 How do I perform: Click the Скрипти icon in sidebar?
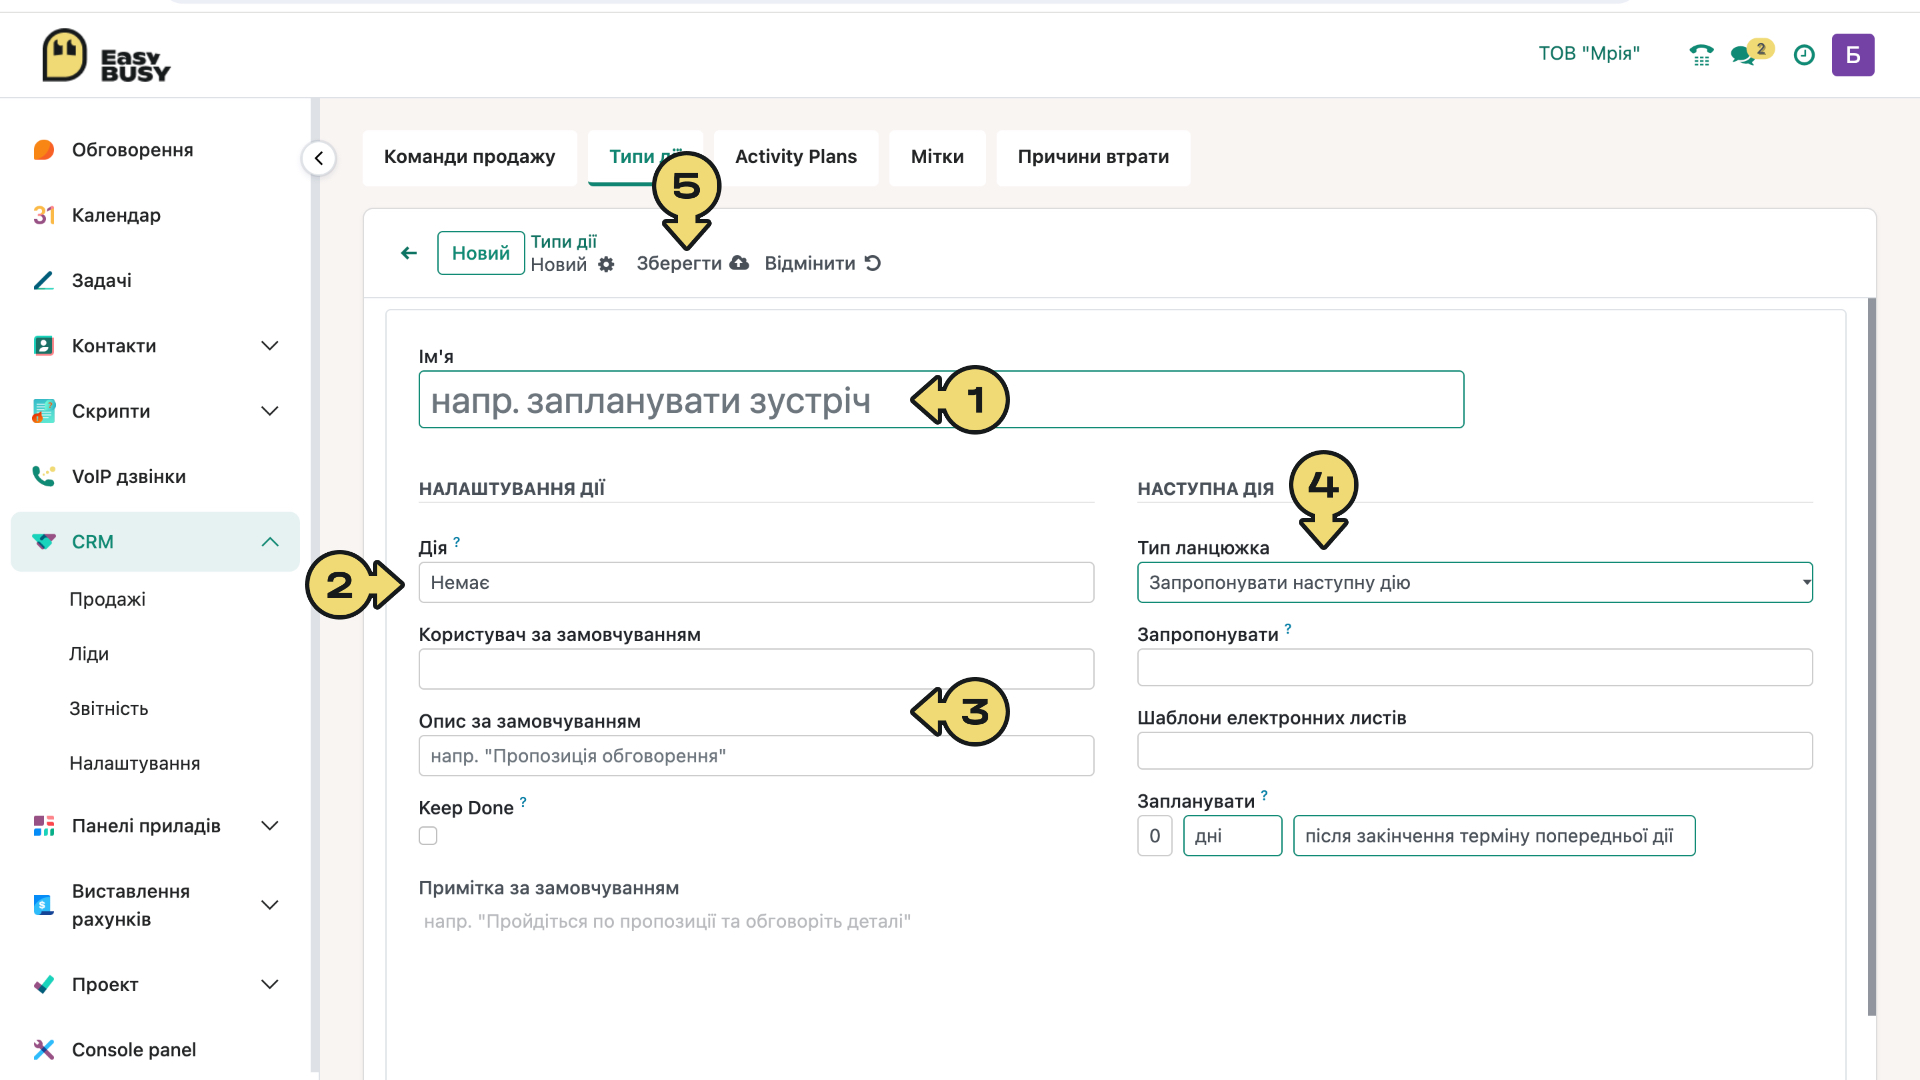click(44, 411)
